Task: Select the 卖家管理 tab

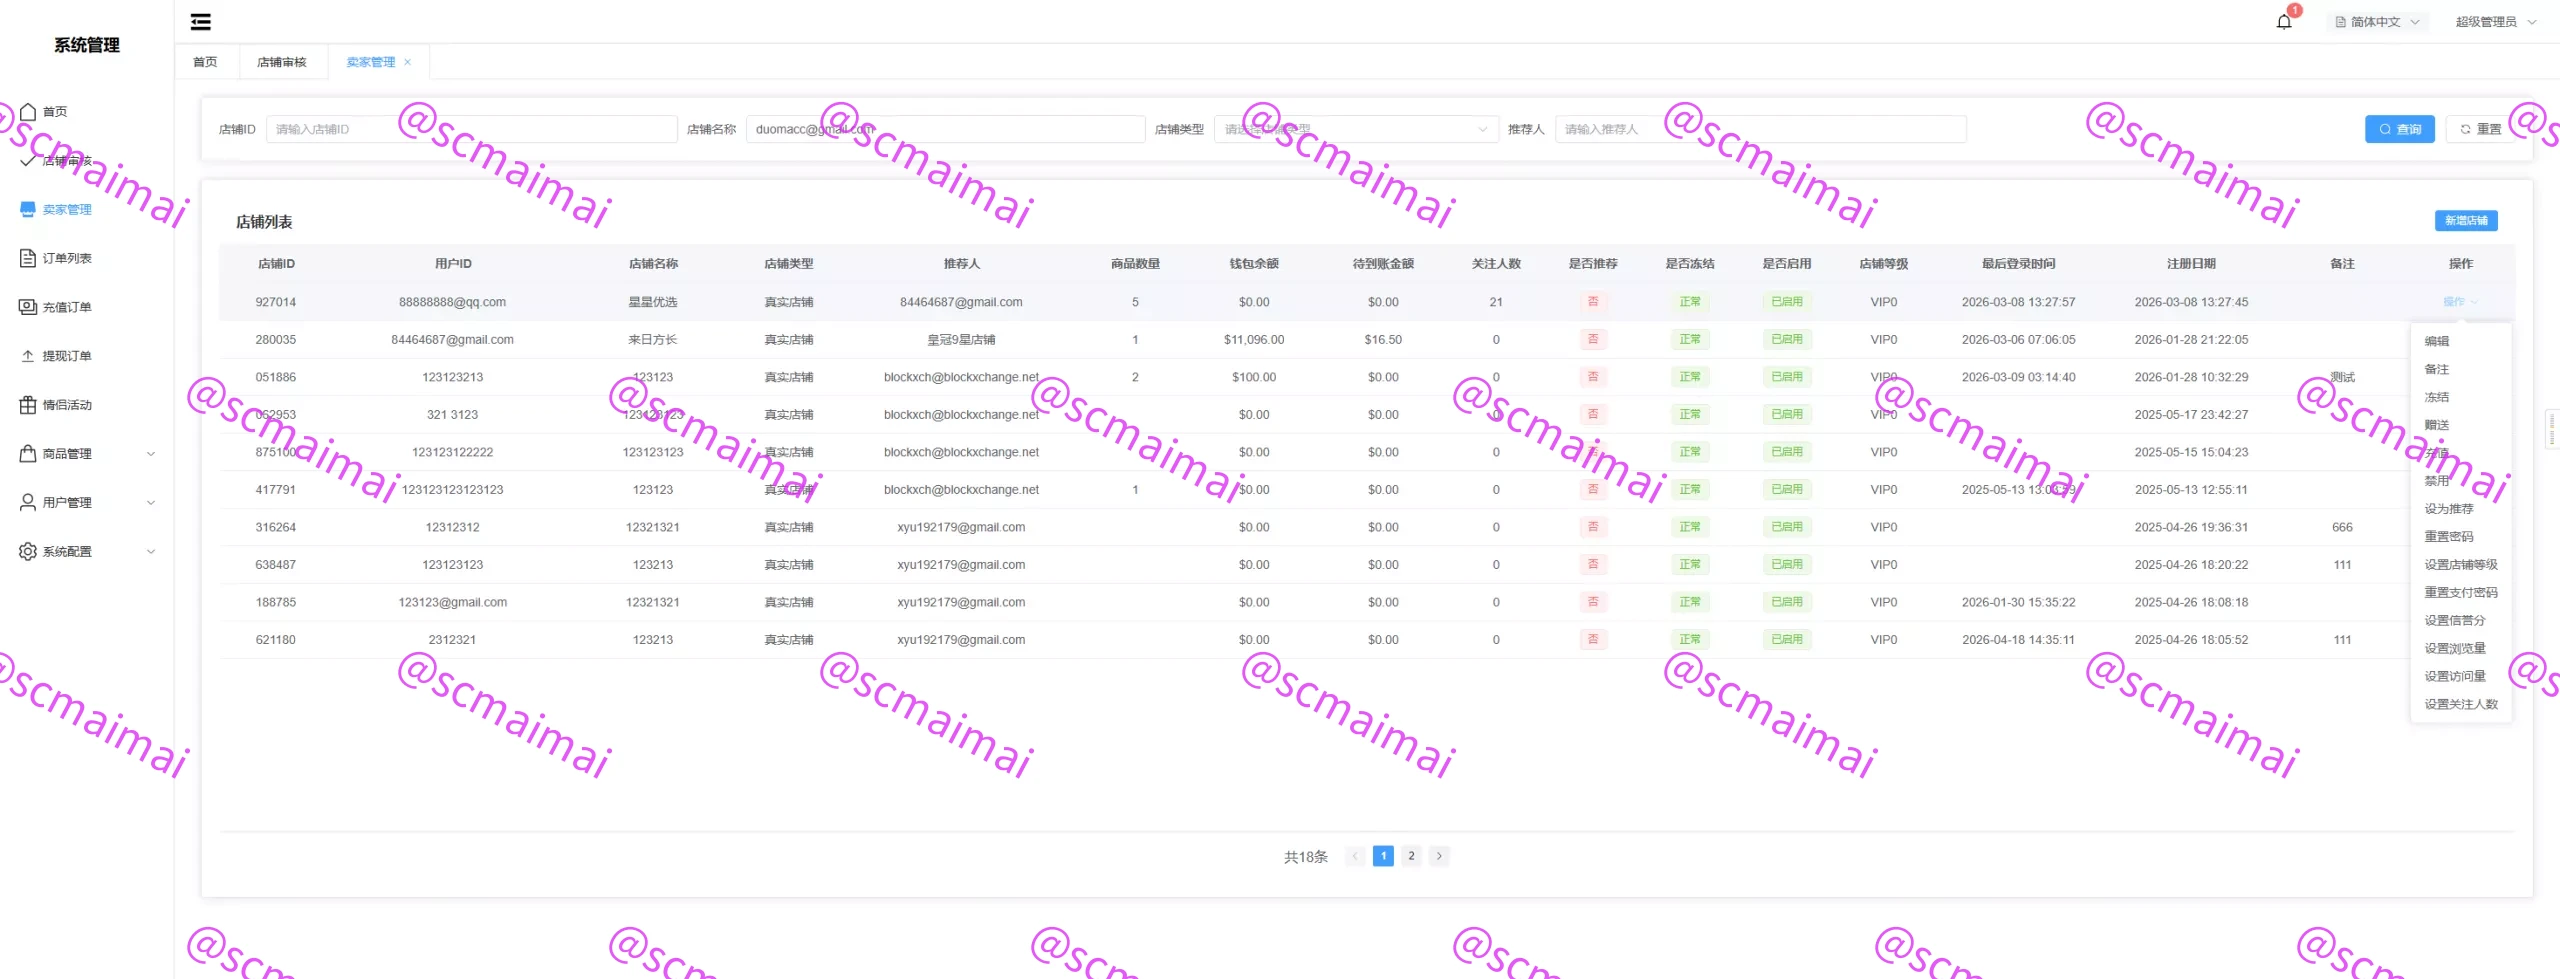Action: (371, 62)
